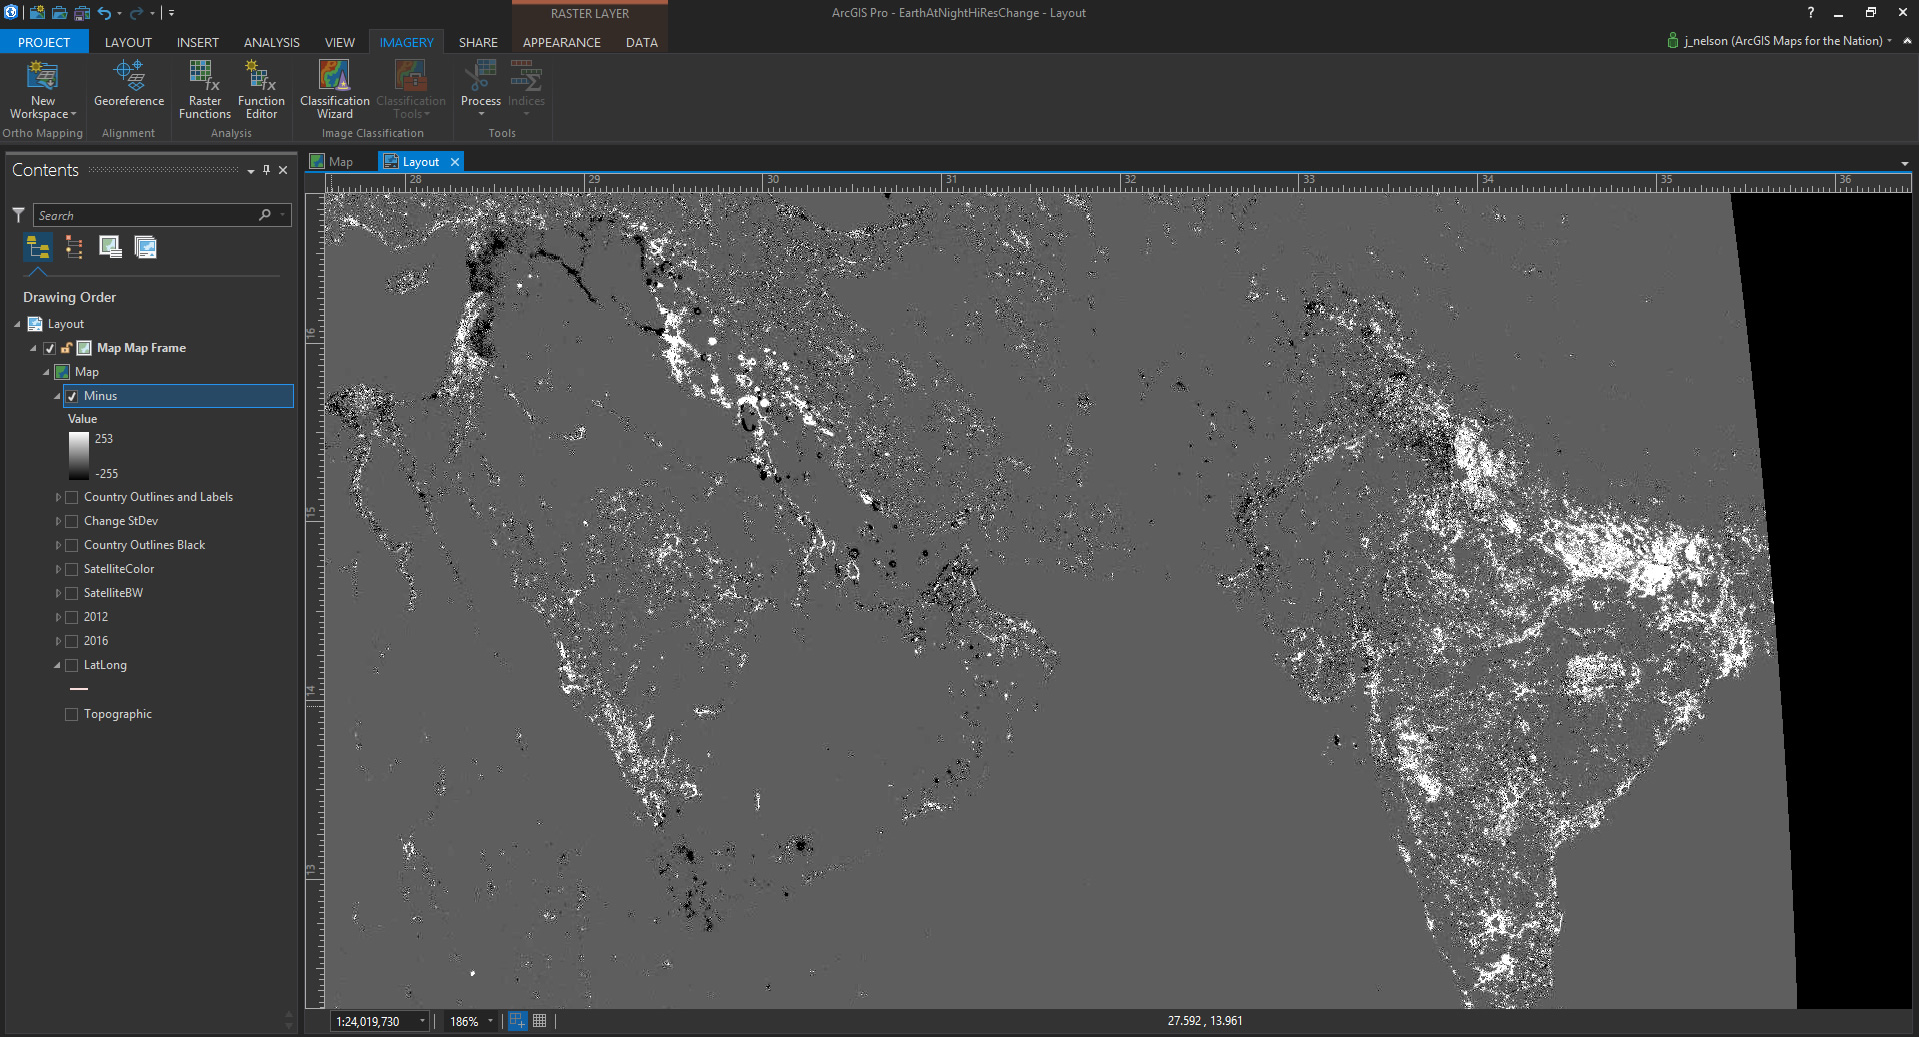
Task: Click the save project icon in title bar
Action: pos(82,13)
